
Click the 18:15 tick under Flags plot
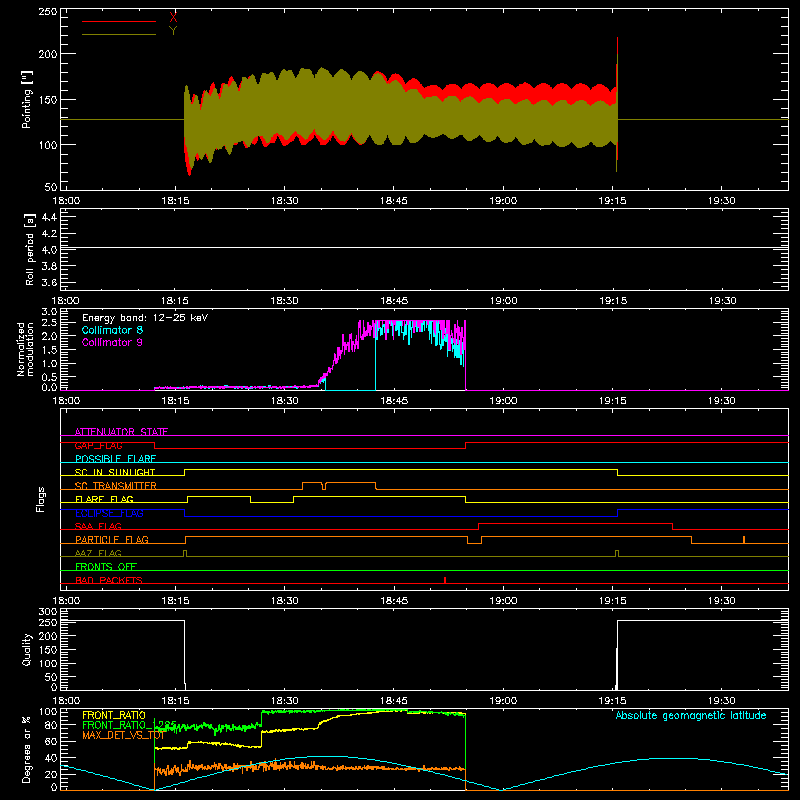click(x=175, y=601)
